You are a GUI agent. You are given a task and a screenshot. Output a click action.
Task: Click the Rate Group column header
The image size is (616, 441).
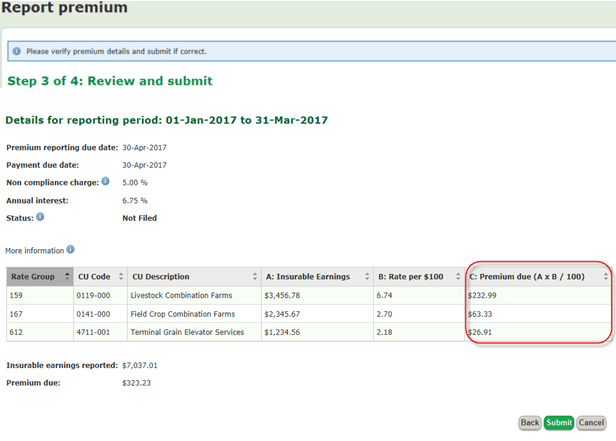40,277
